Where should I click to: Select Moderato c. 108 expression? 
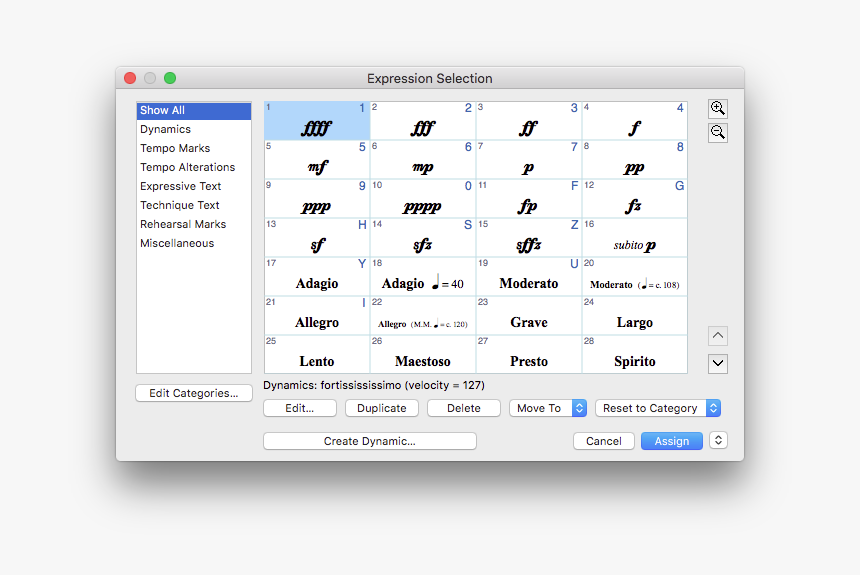pos(635,277)
